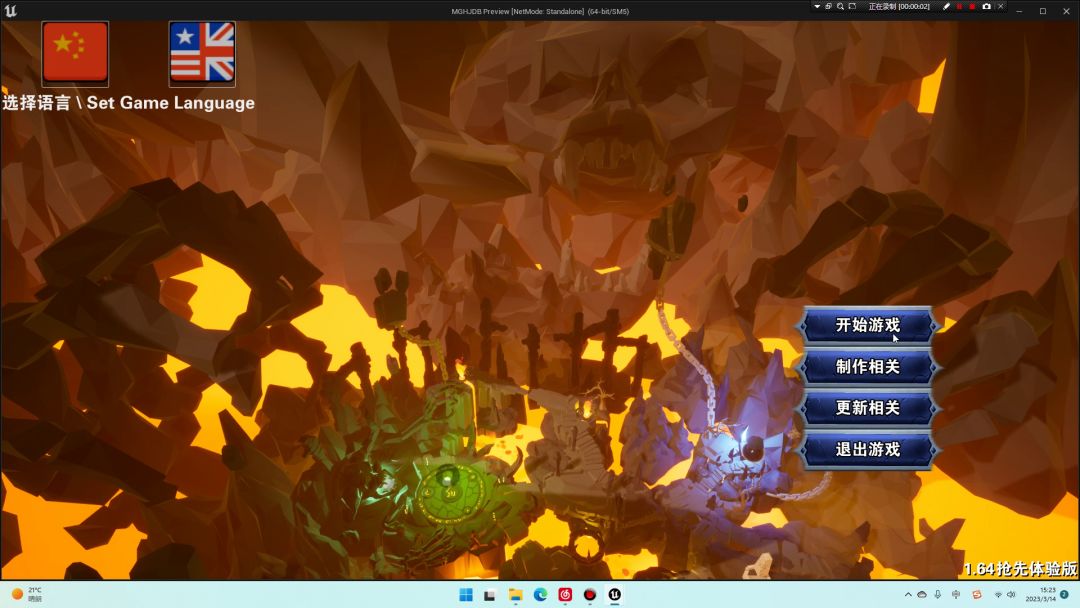Take a screenshot with the camera icon

point(986,7)
